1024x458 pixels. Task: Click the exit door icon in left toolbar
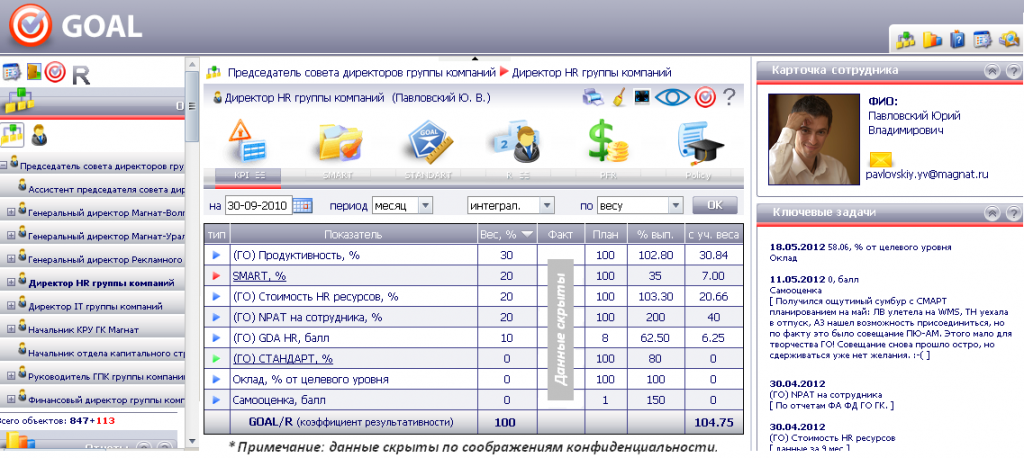point(34,71)
